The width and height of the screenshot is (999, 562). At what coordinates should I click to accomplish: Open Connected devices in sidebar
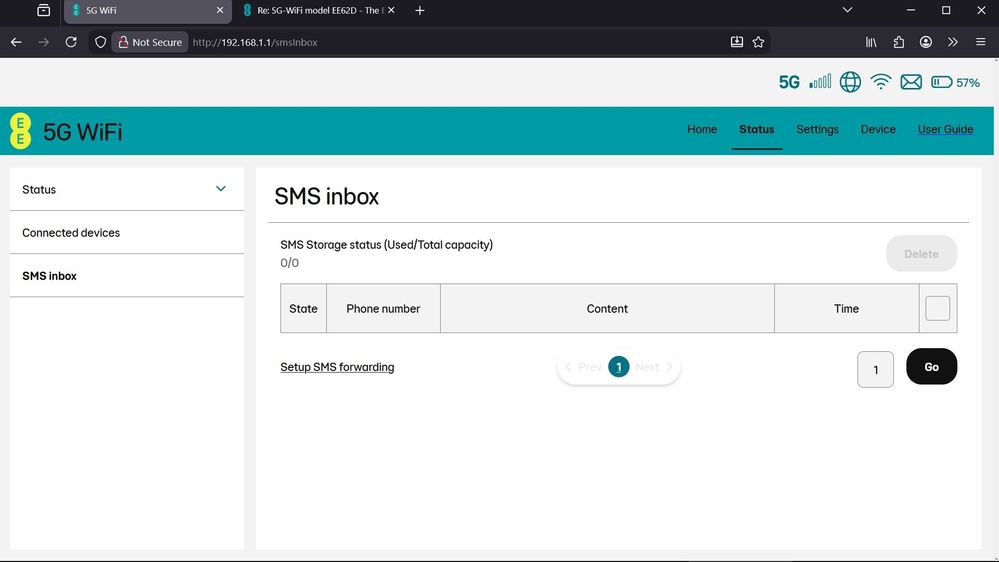(x=127, y=233)
